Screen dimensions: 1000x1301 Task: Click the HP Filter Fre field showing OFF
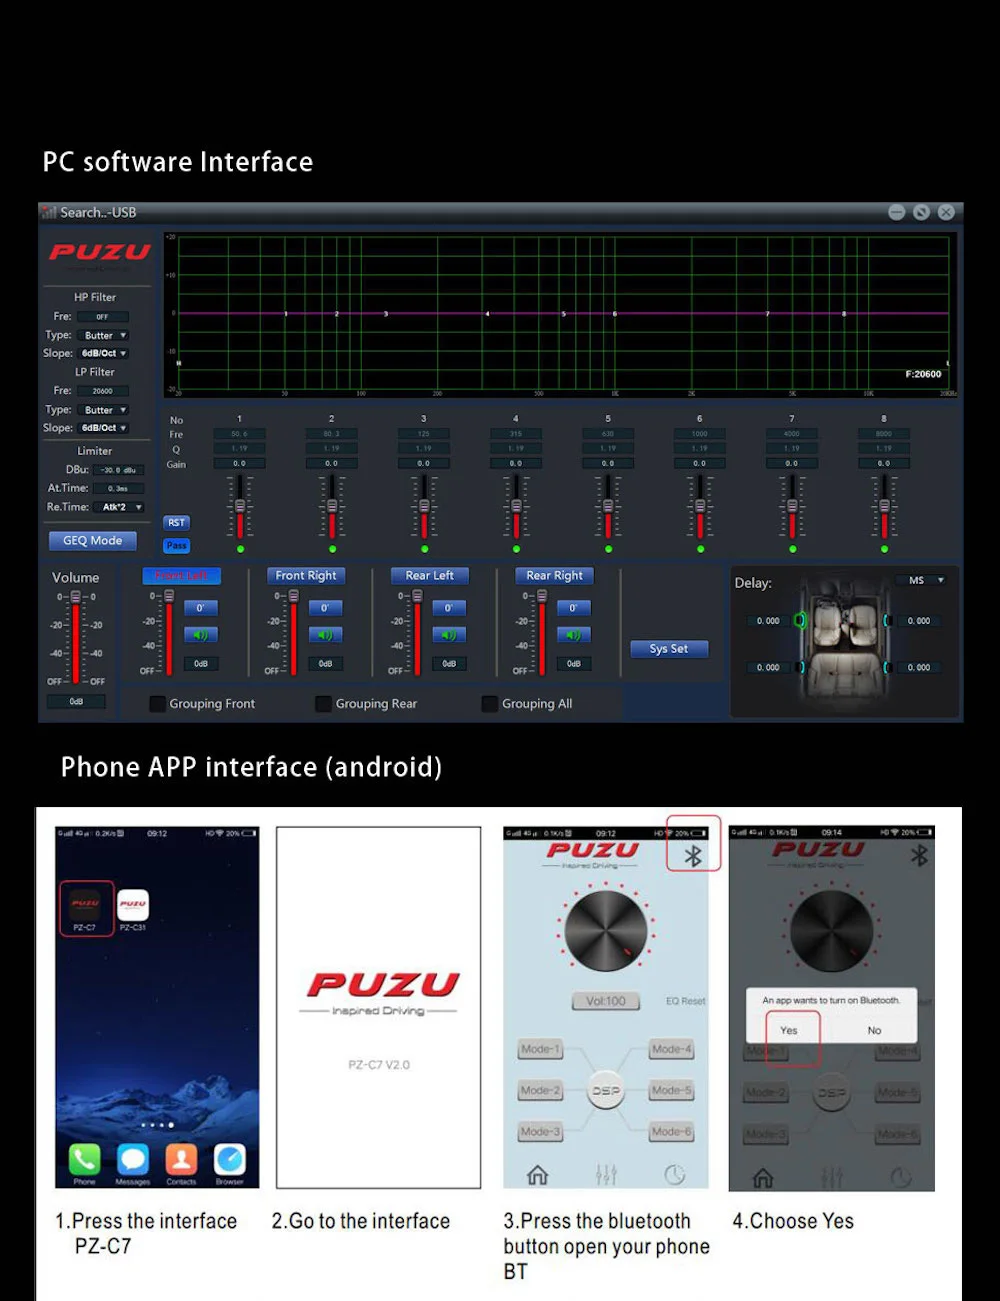coord(103,317)
